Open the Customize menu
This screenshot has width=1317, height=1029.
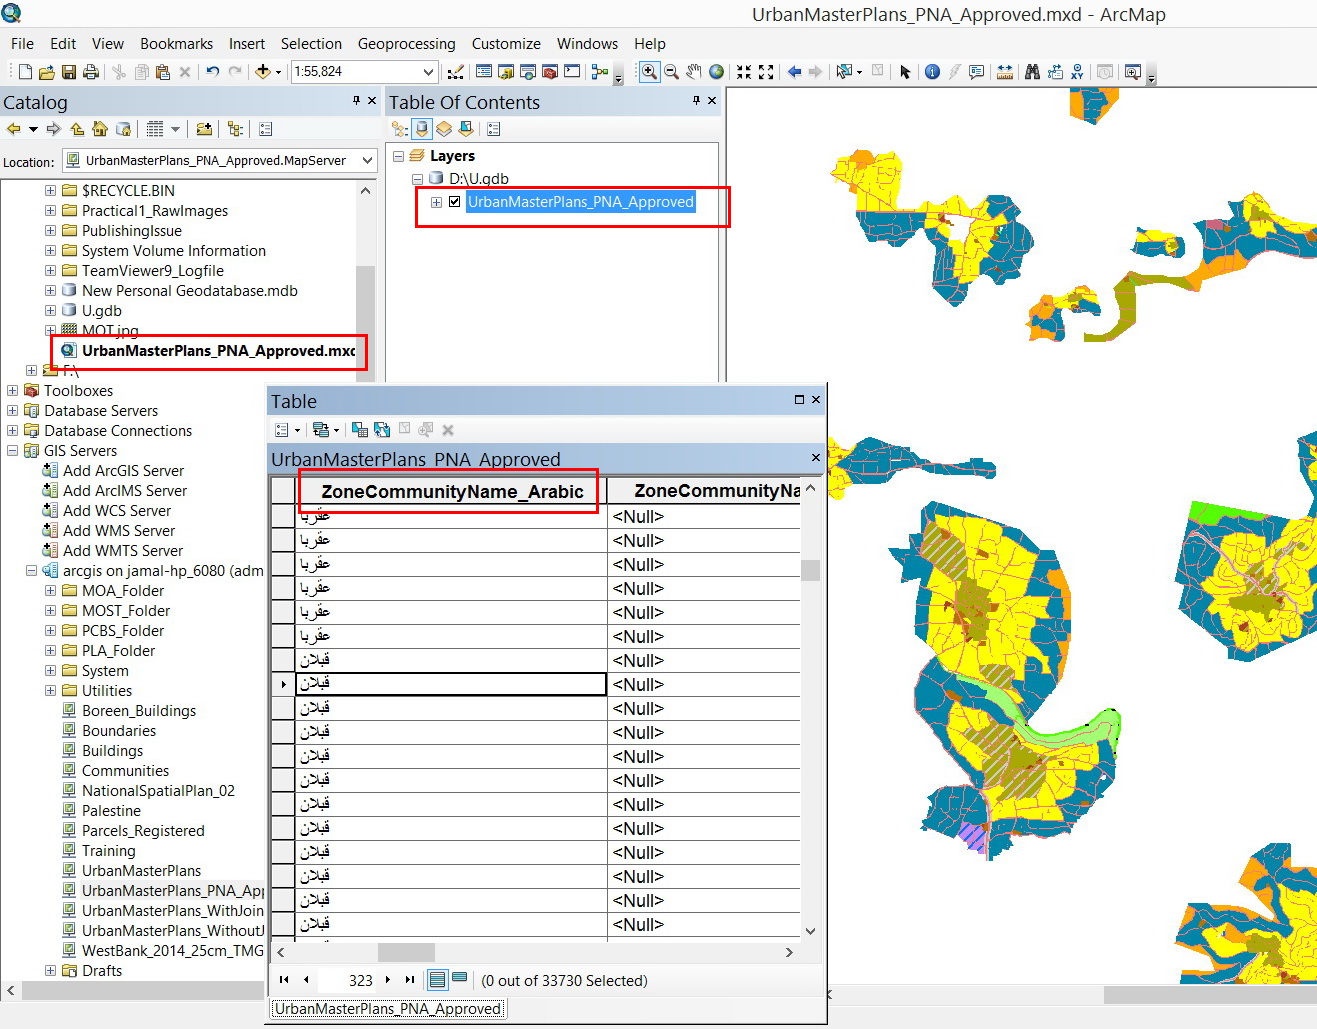(506, 44)
